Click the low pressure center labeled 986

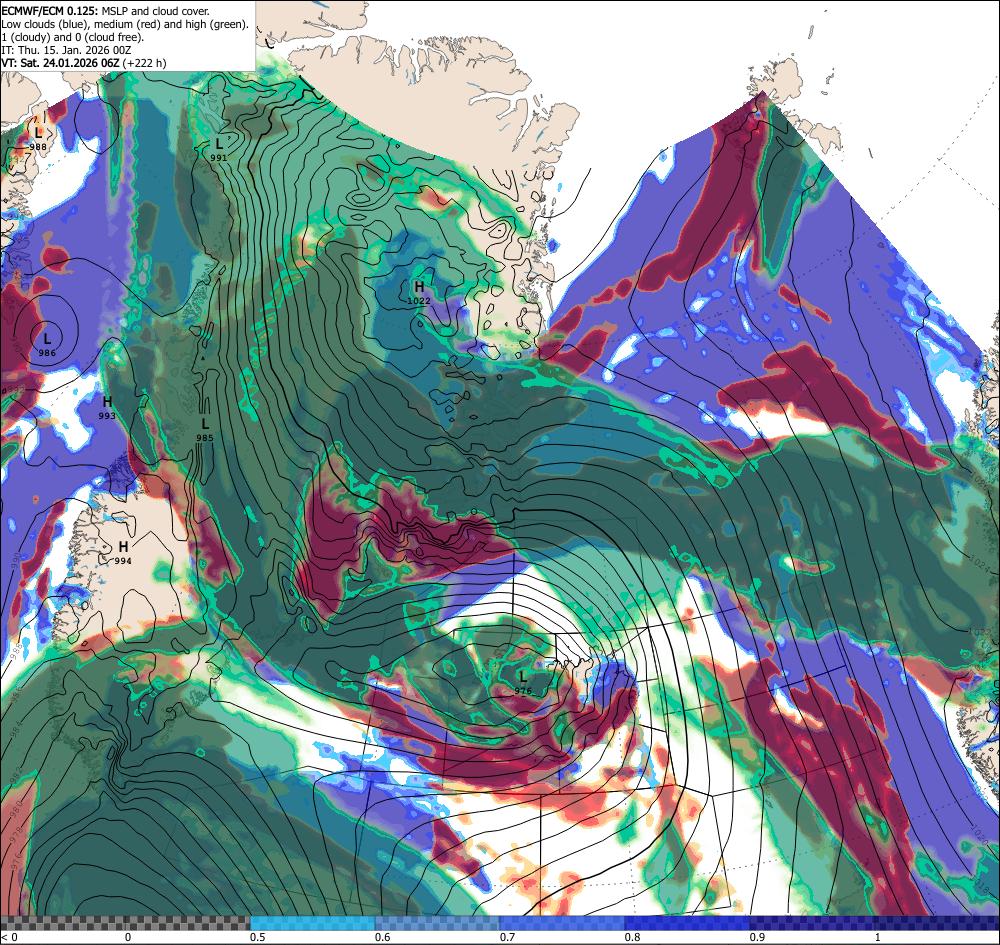pos(47,343)
